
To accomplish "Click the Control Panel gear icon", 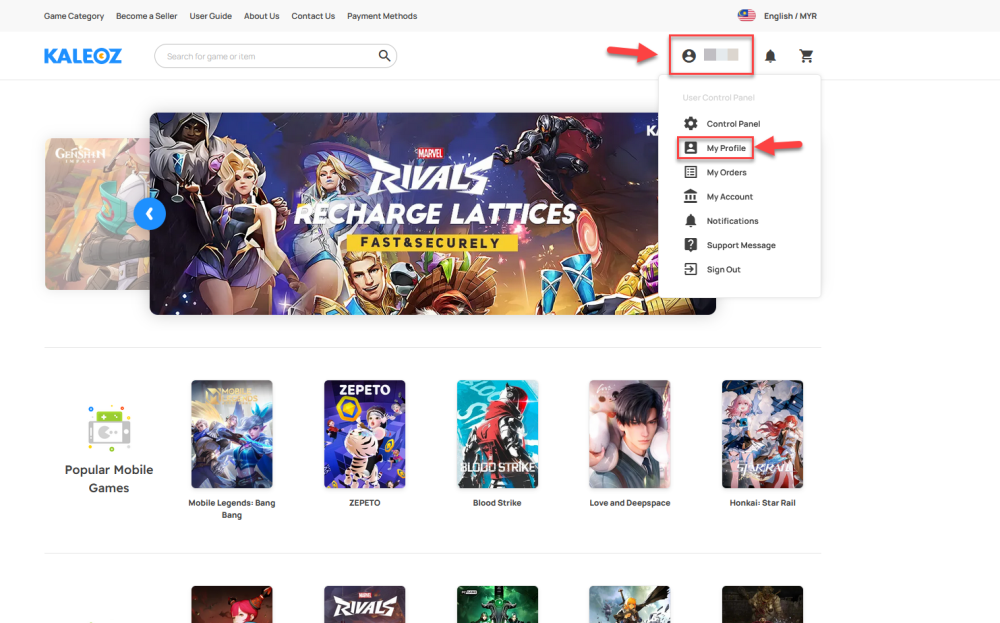I will pos(690,124).
